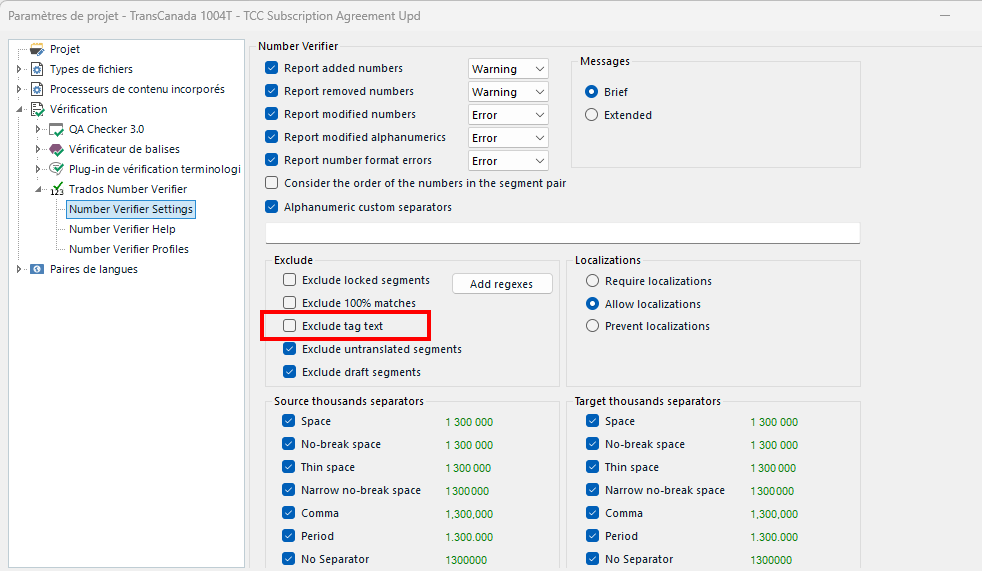Toggle source Narrow no-break space separator
Viewport: 982px width, 571px height.
[x=288, y=490]
